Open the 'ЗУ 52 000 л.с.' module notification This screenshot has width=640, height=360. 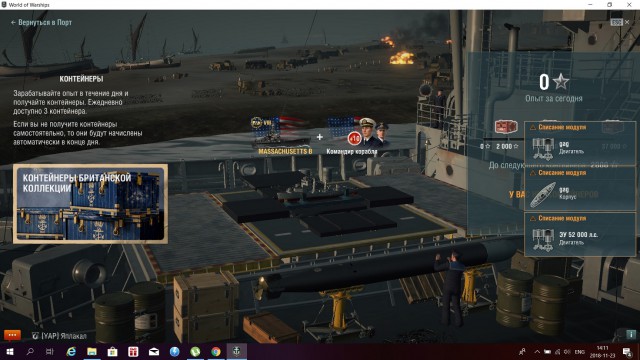[x=580, y=235]
